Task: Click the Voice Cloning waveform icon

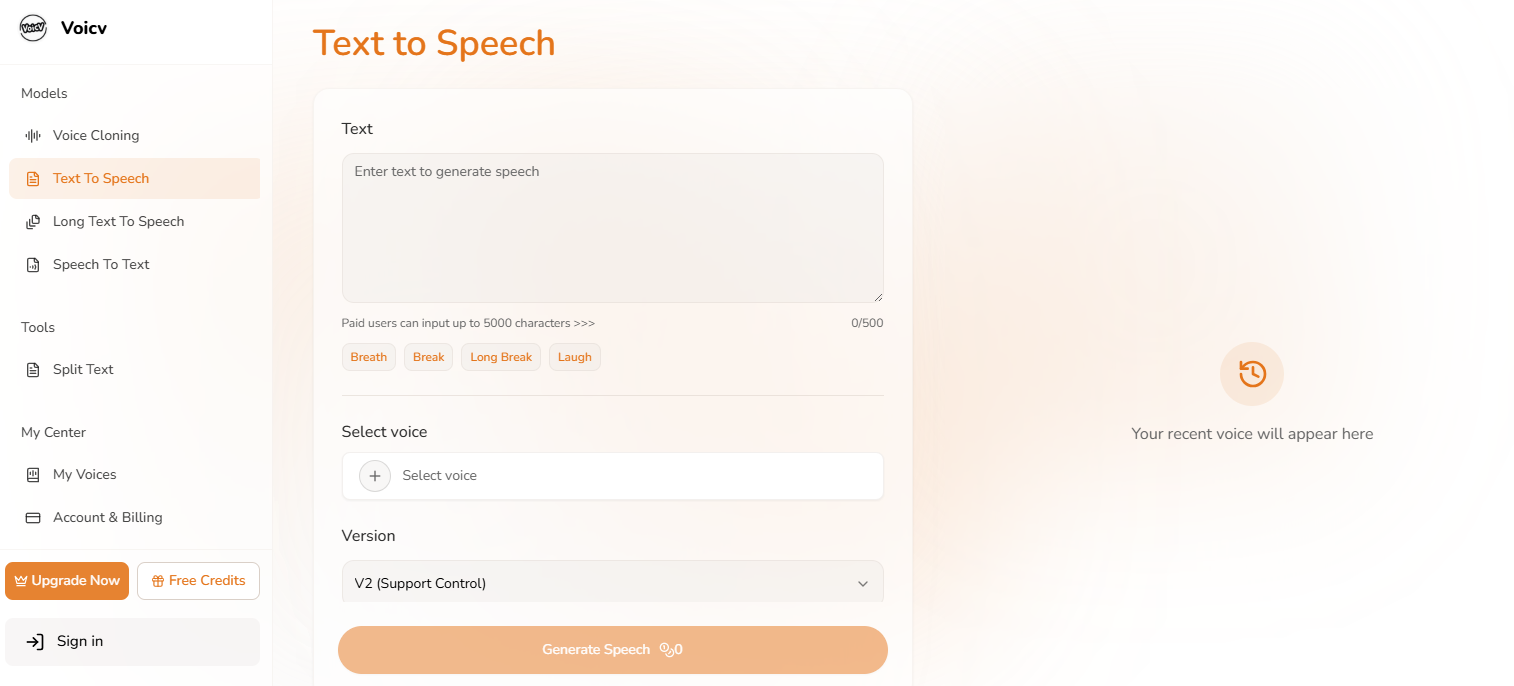Action: [33, 136]
